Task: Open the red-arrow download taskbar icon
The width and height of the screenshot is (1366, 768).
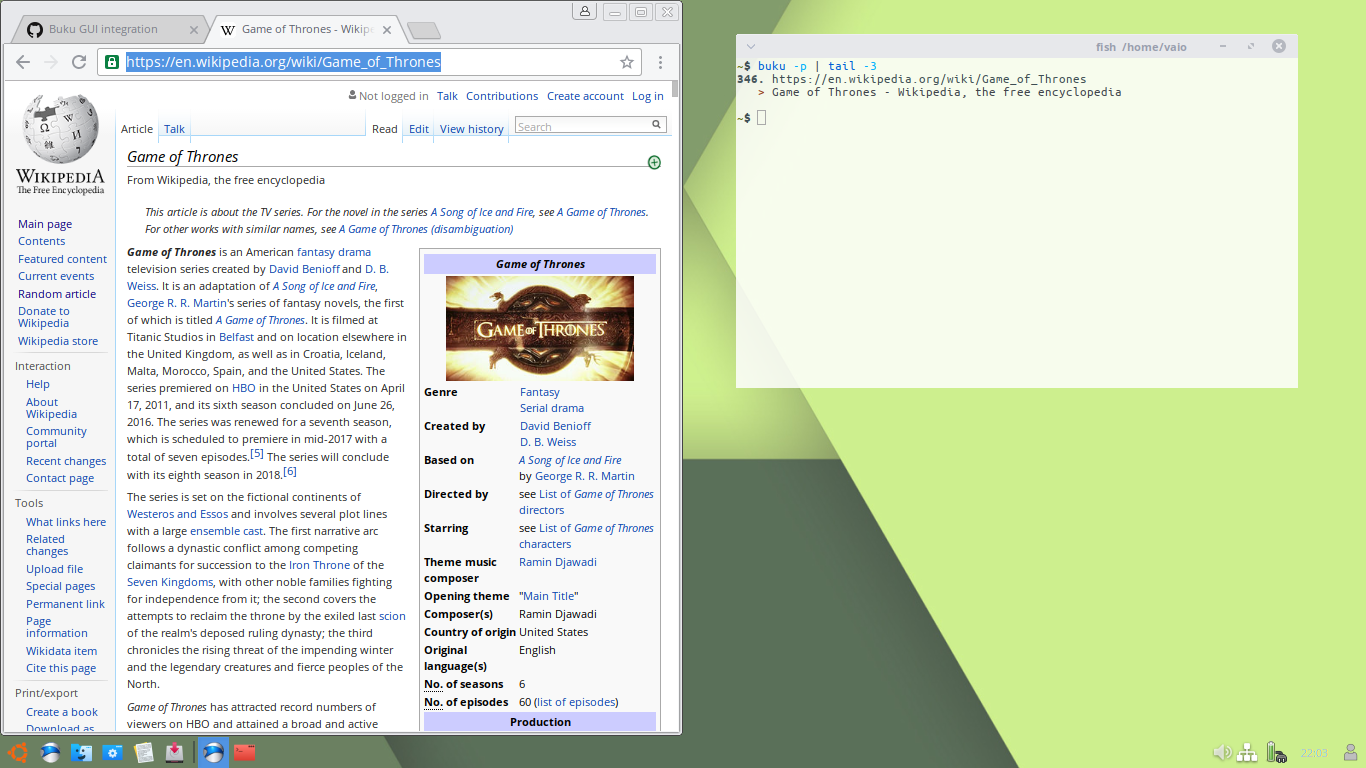Action: coord(175,752)
